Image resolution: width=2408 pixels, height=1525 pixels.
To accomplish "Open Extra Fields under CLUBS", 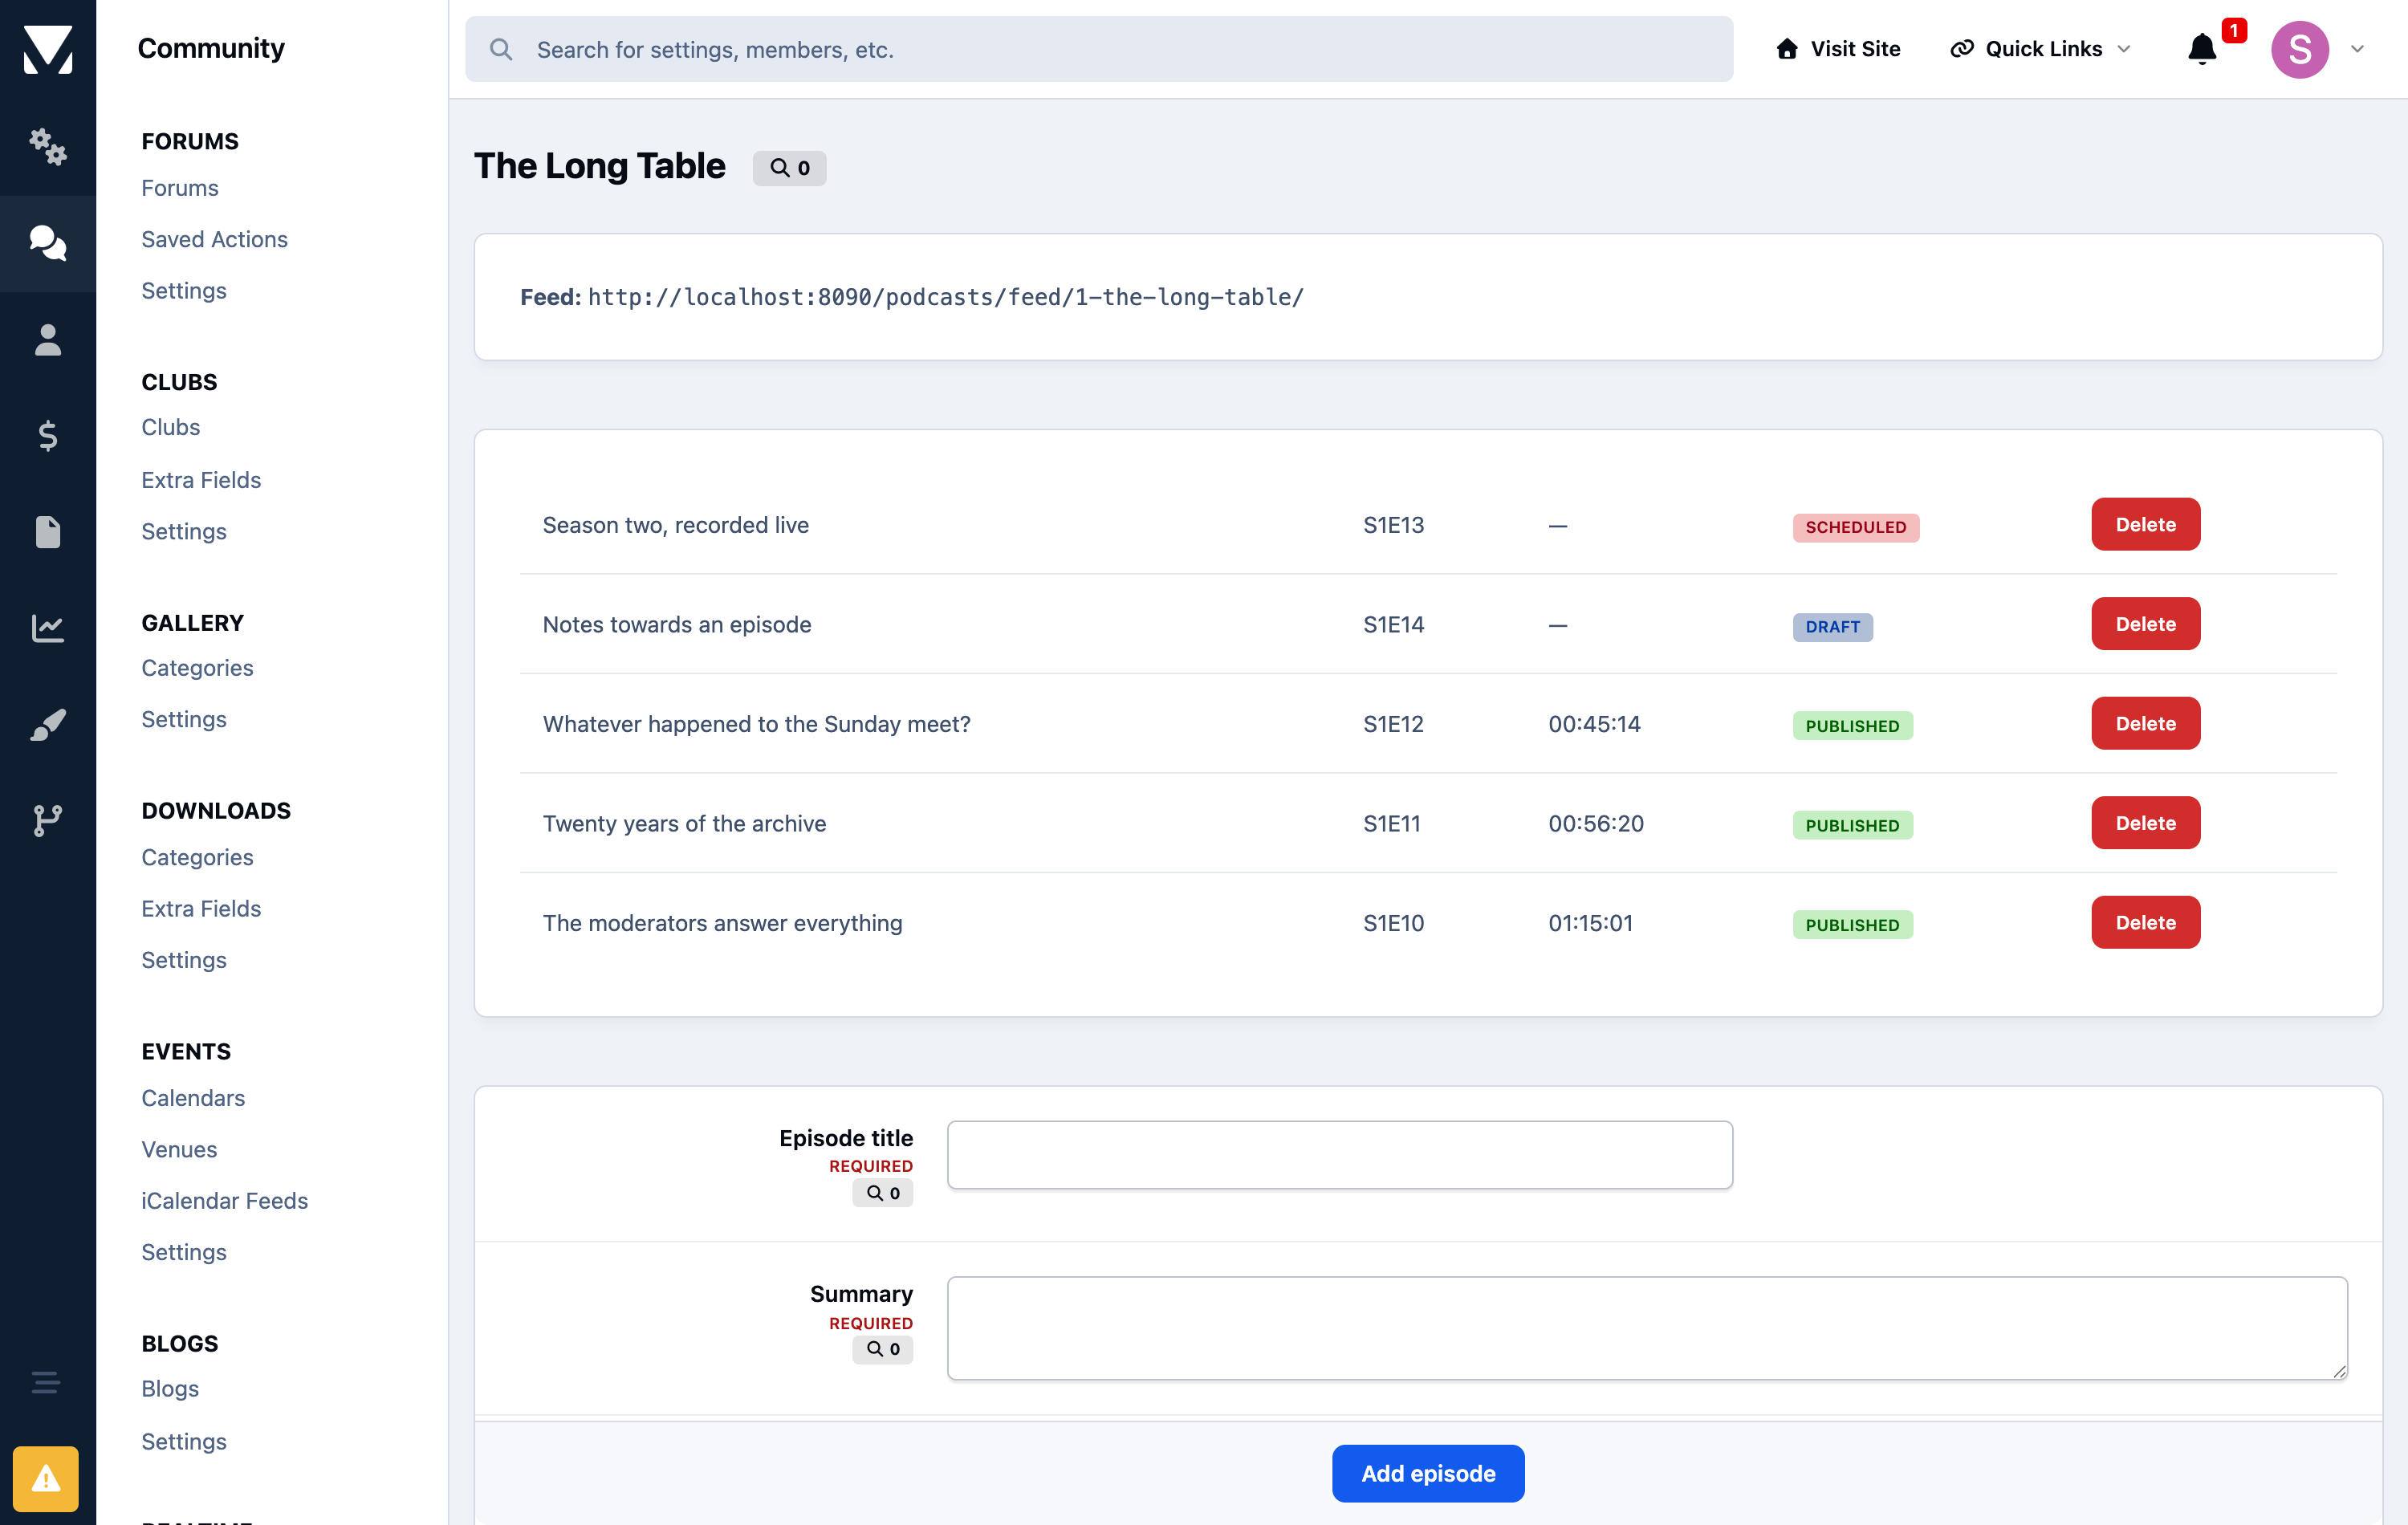I will (201, 480).
